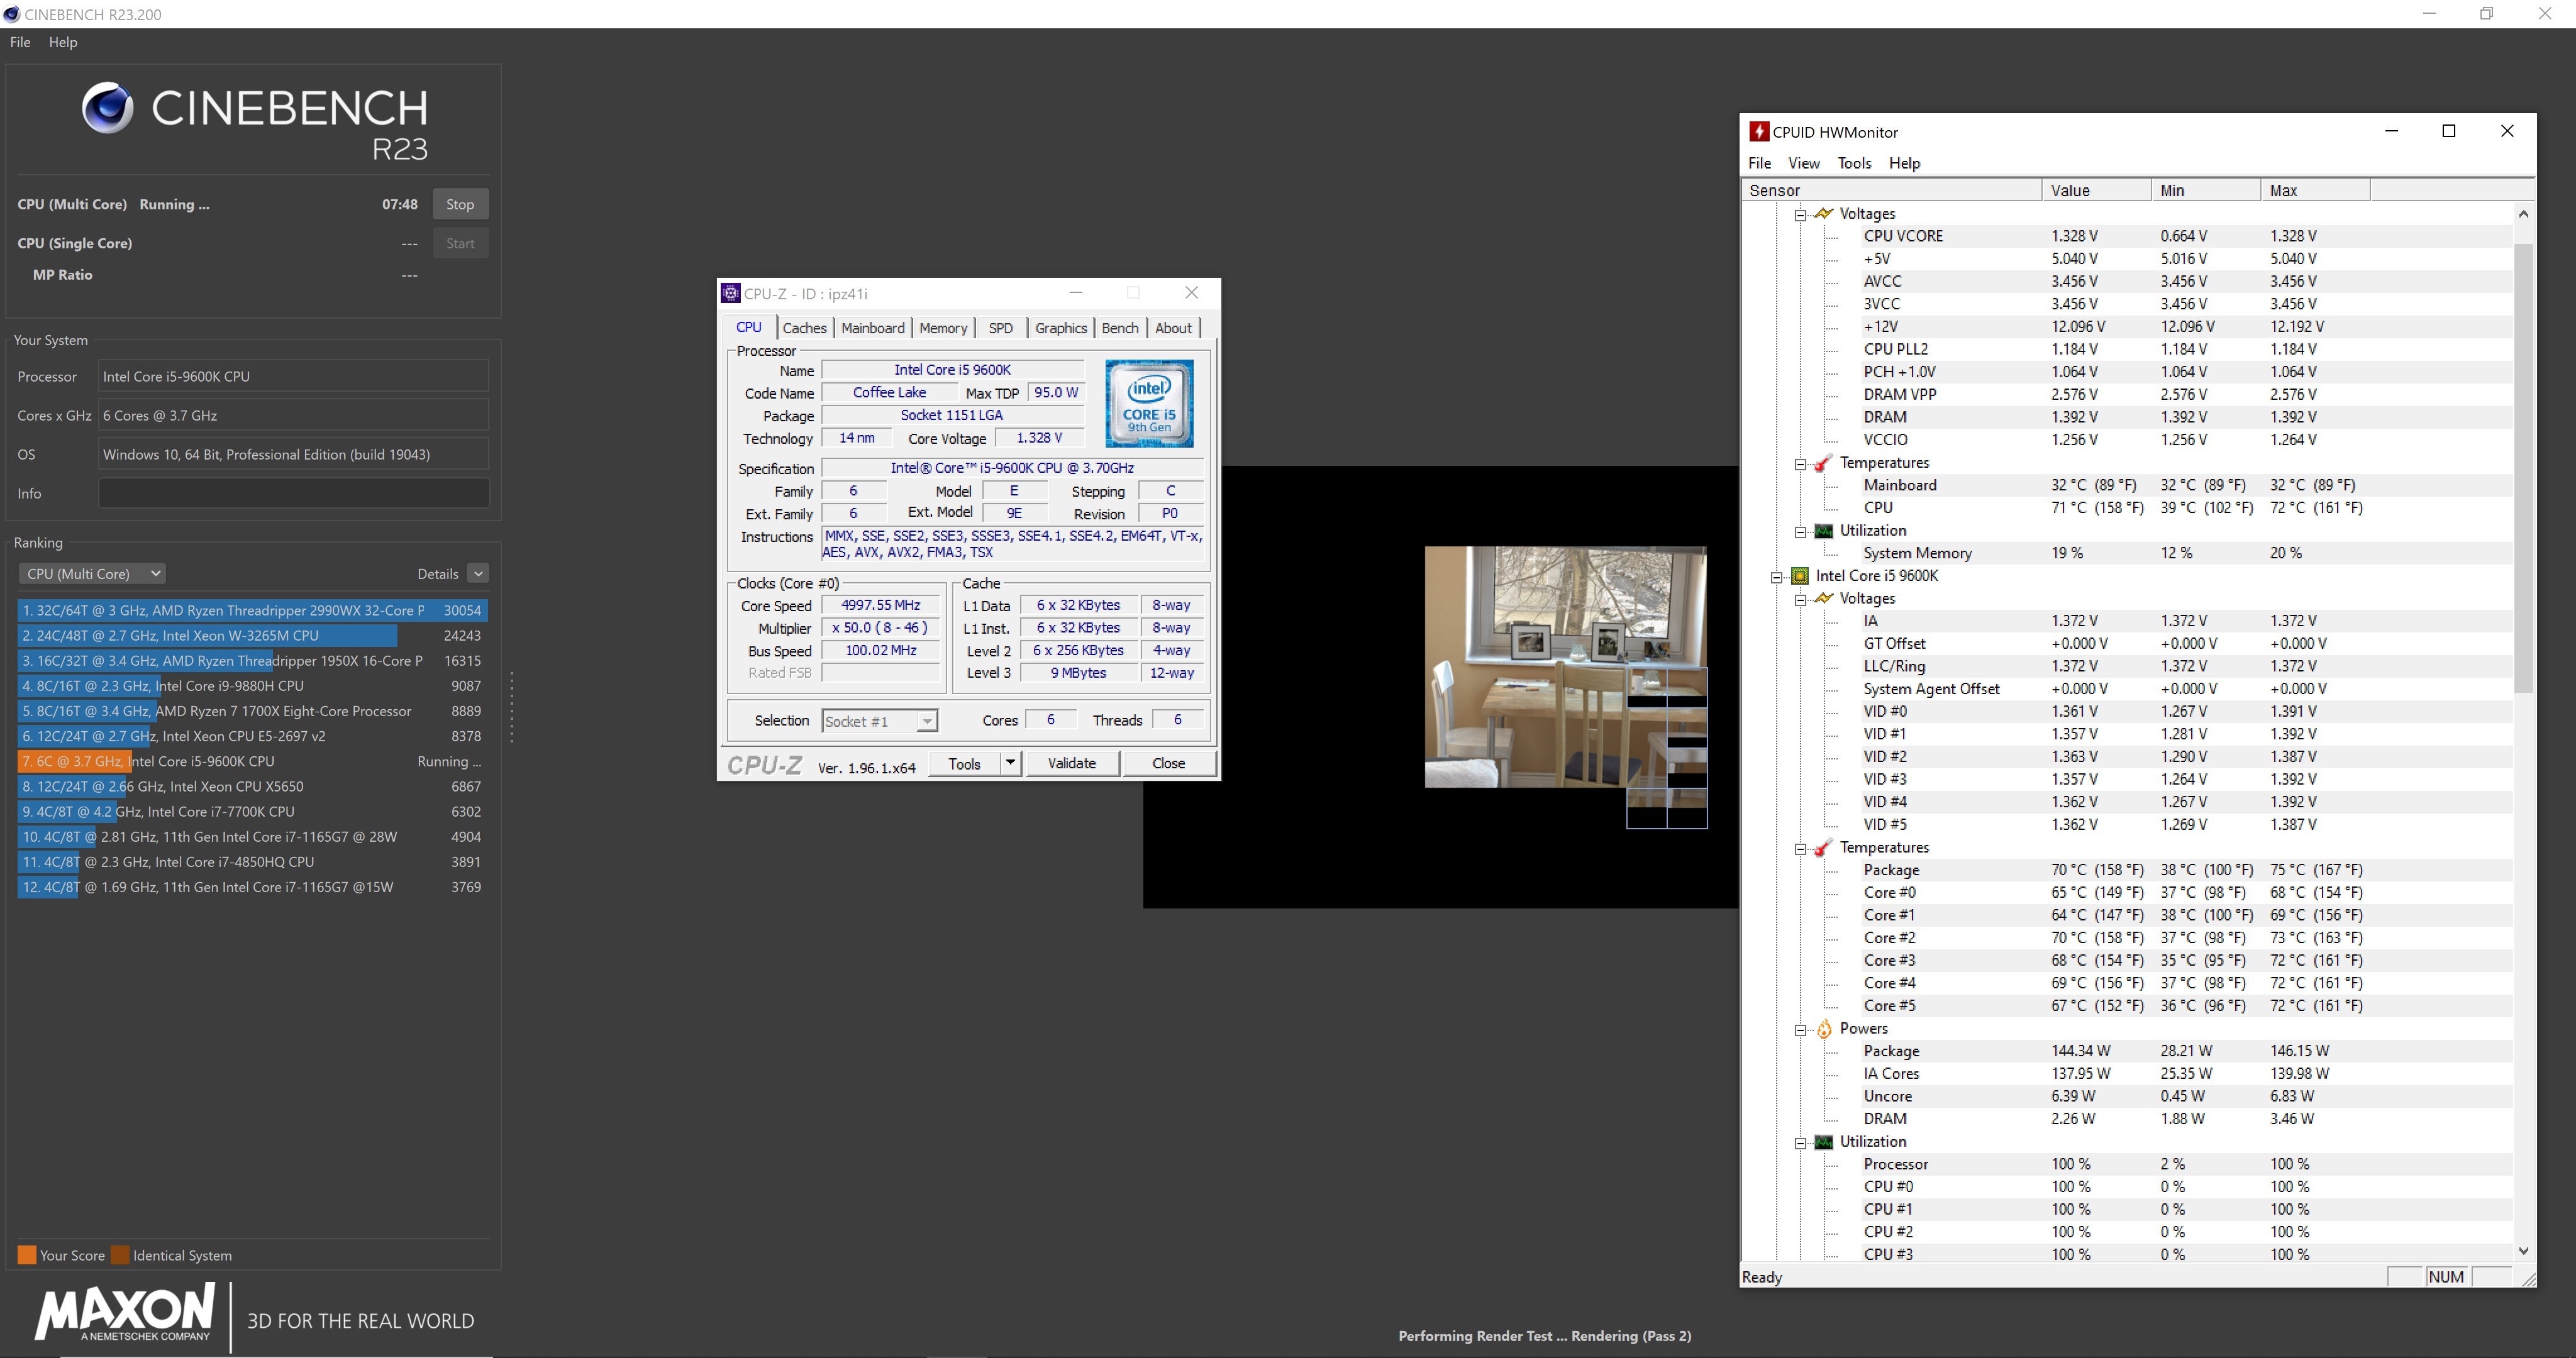Collapse the Intel Core i5 9600K tree node
The width and height of the screenshot is (2576, 1358).
click(1776, 577)
